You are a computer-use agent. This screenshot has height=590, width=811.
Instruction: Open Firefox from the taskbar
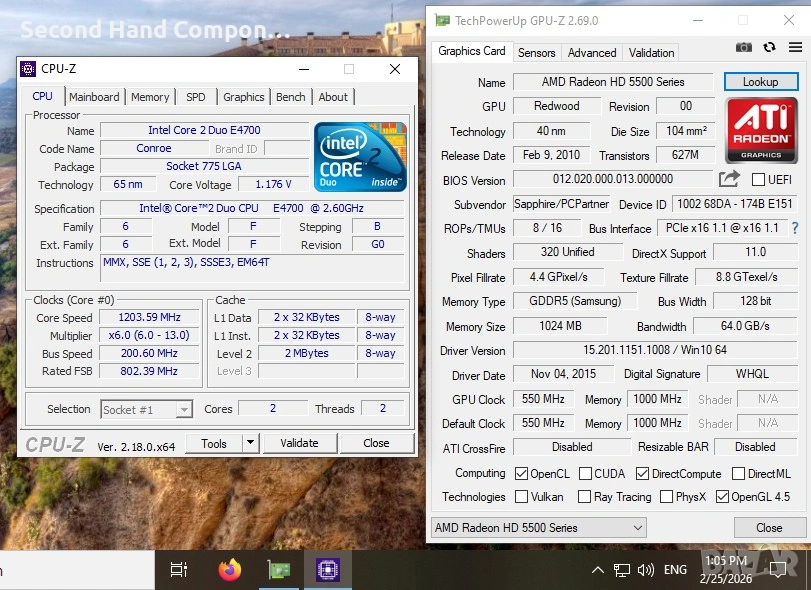pyautogui.click(x=230, y=570)
